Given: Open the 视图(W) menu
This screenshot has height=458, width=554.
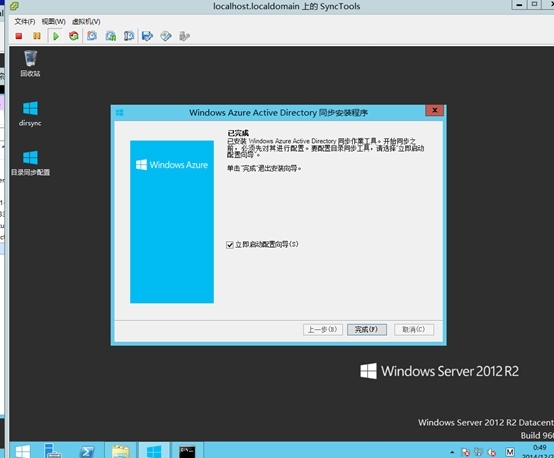Looking at the screenshot, I should (53, 22).
